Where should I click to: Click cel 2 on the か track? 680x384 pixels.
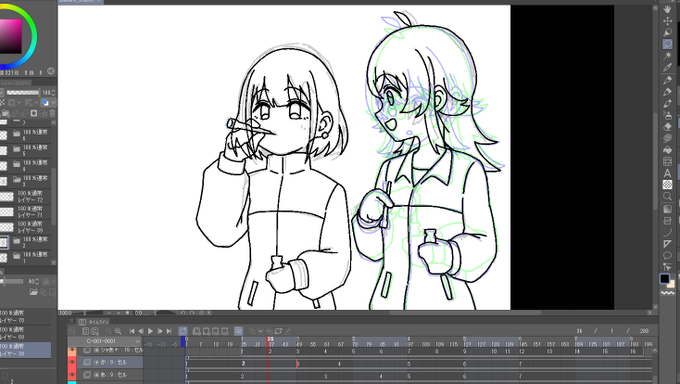[243, 364]
